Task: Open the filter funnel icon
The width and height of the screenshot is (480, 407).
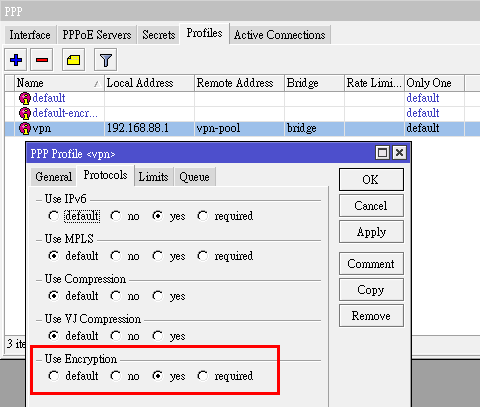Action: click(x=106, y=60)
